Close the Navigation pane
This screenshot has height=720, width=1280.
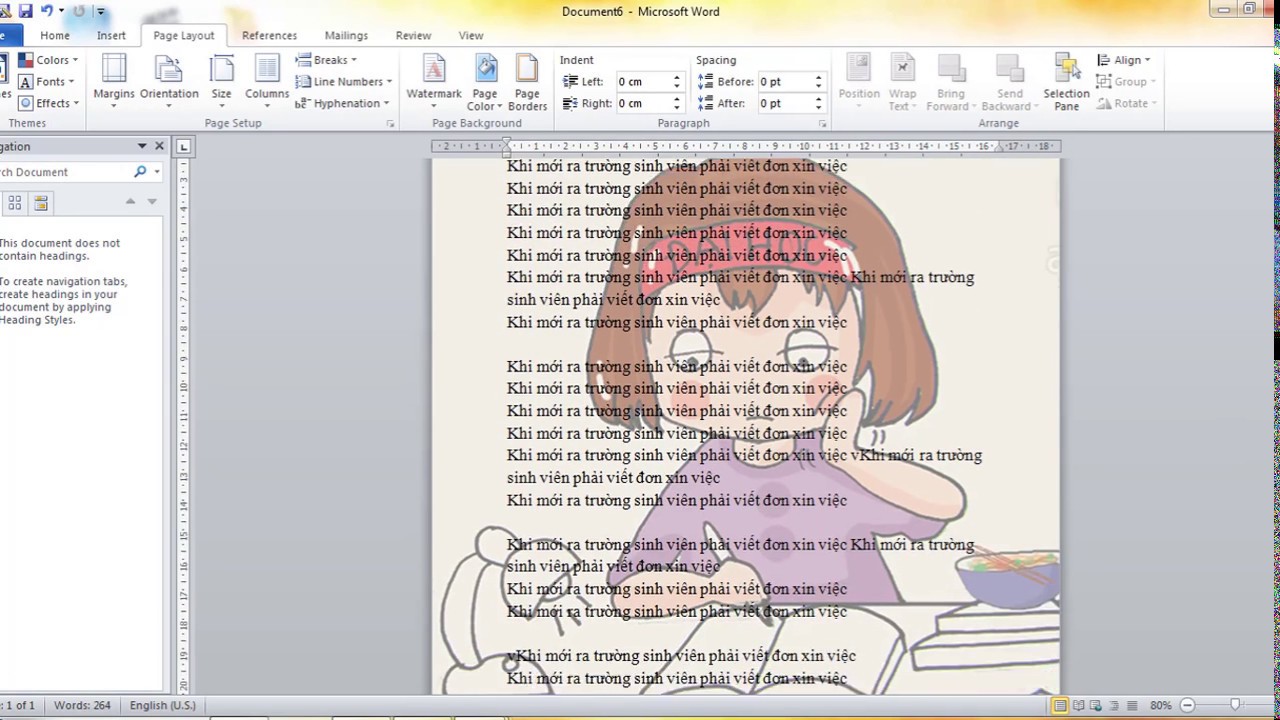coord(159,146)
